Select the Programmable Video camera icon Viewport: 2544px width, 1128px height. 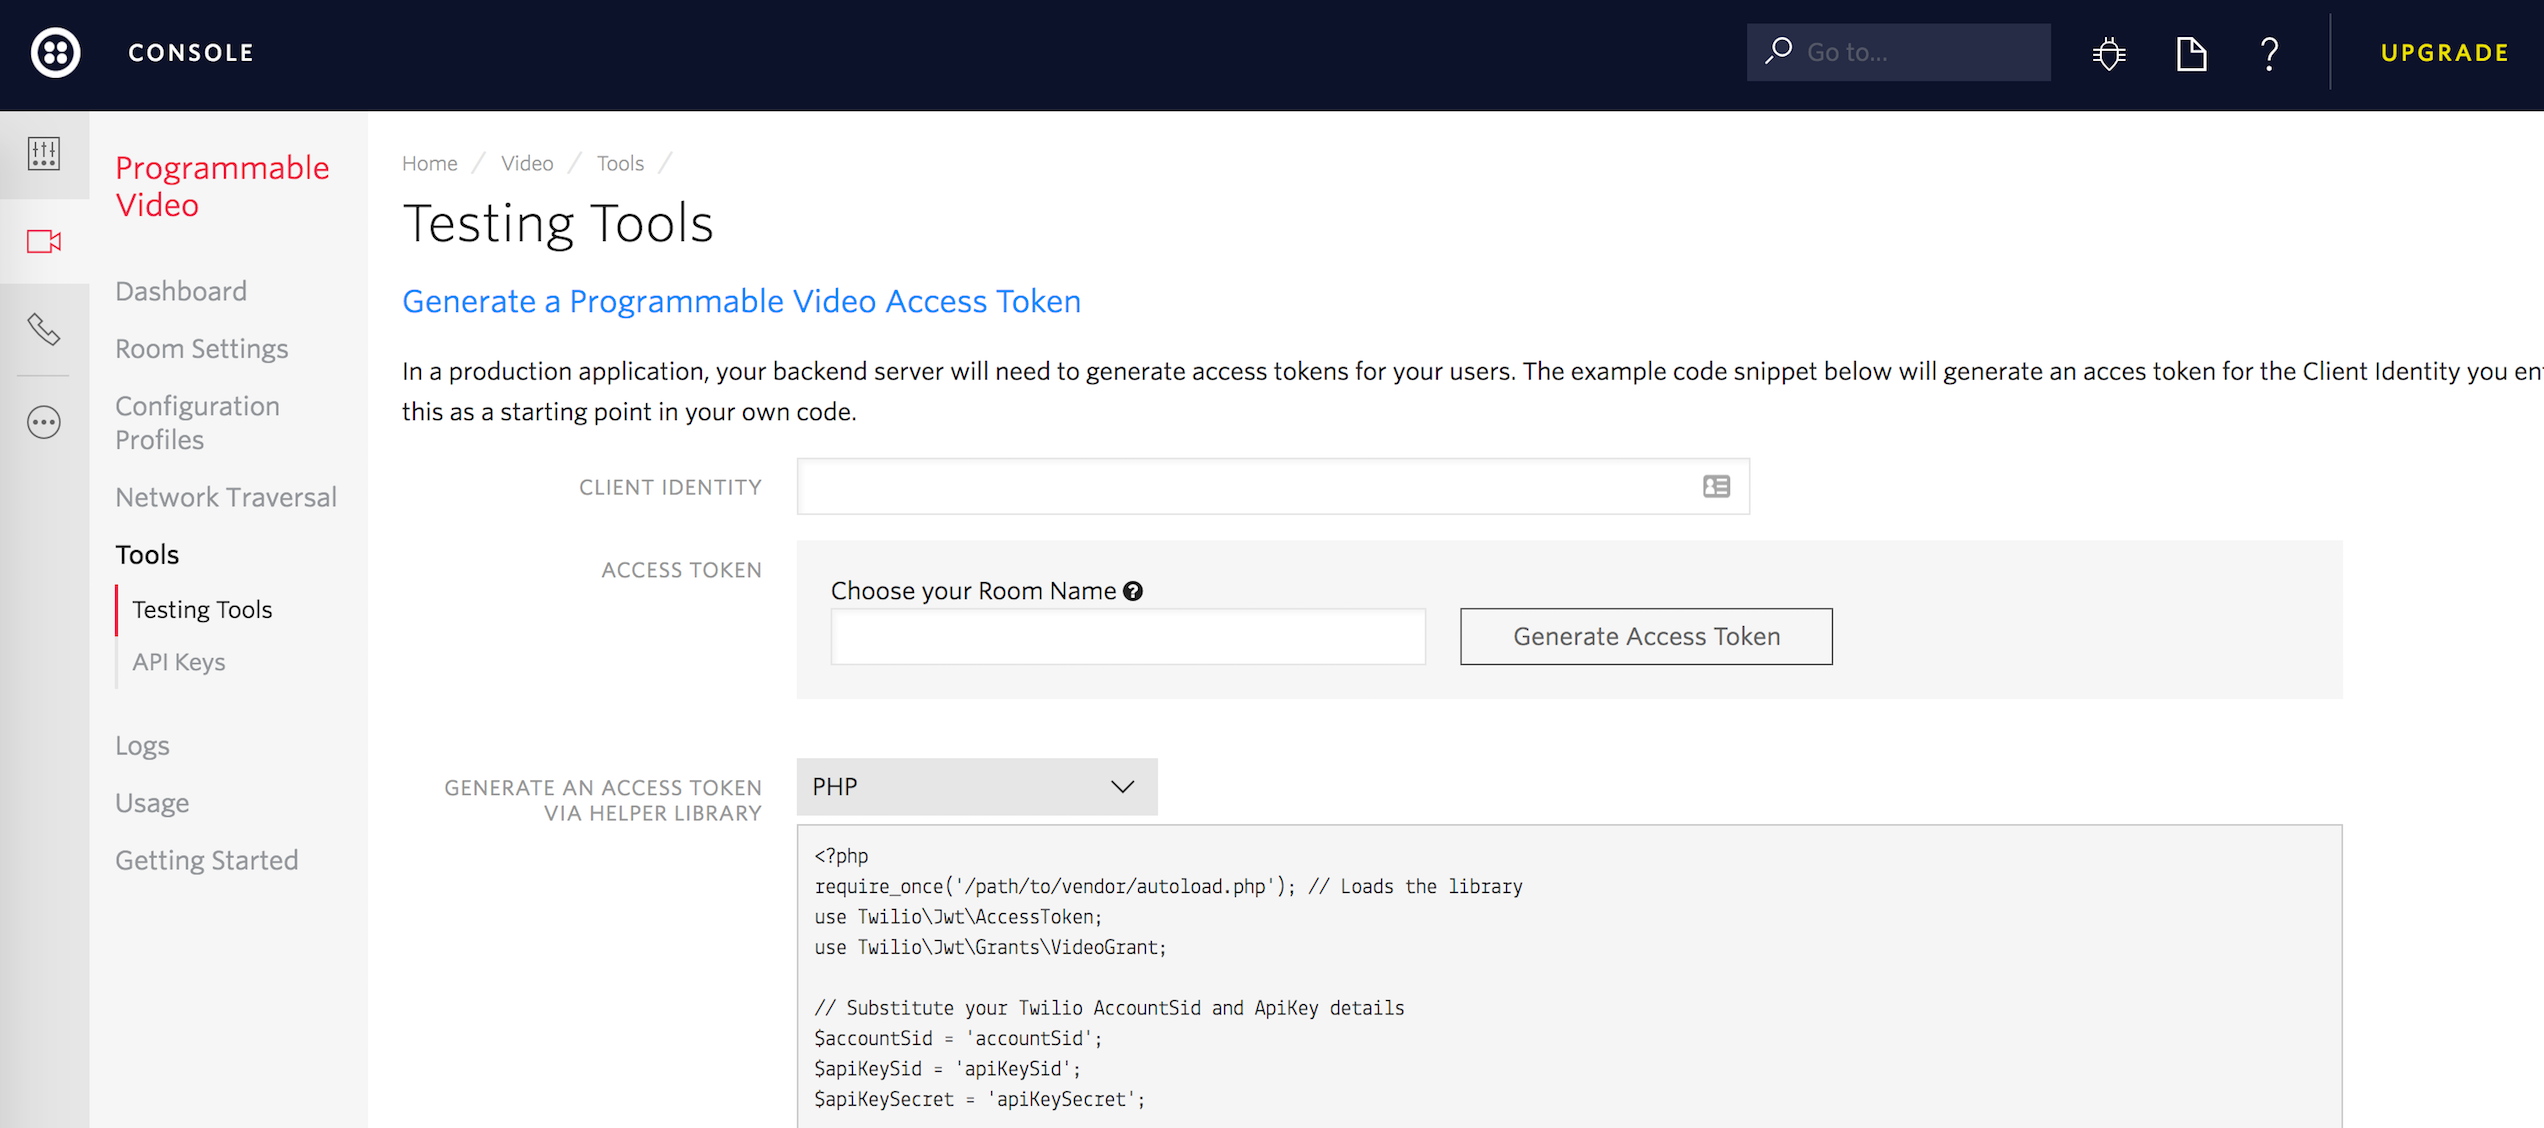coord(44,241)
